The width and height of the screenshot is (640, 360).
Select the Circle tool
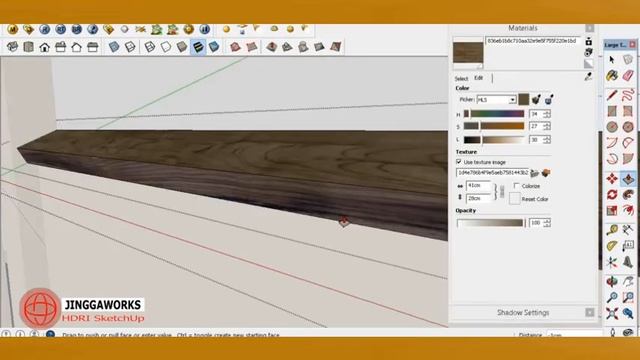click(x=611, y=127)
